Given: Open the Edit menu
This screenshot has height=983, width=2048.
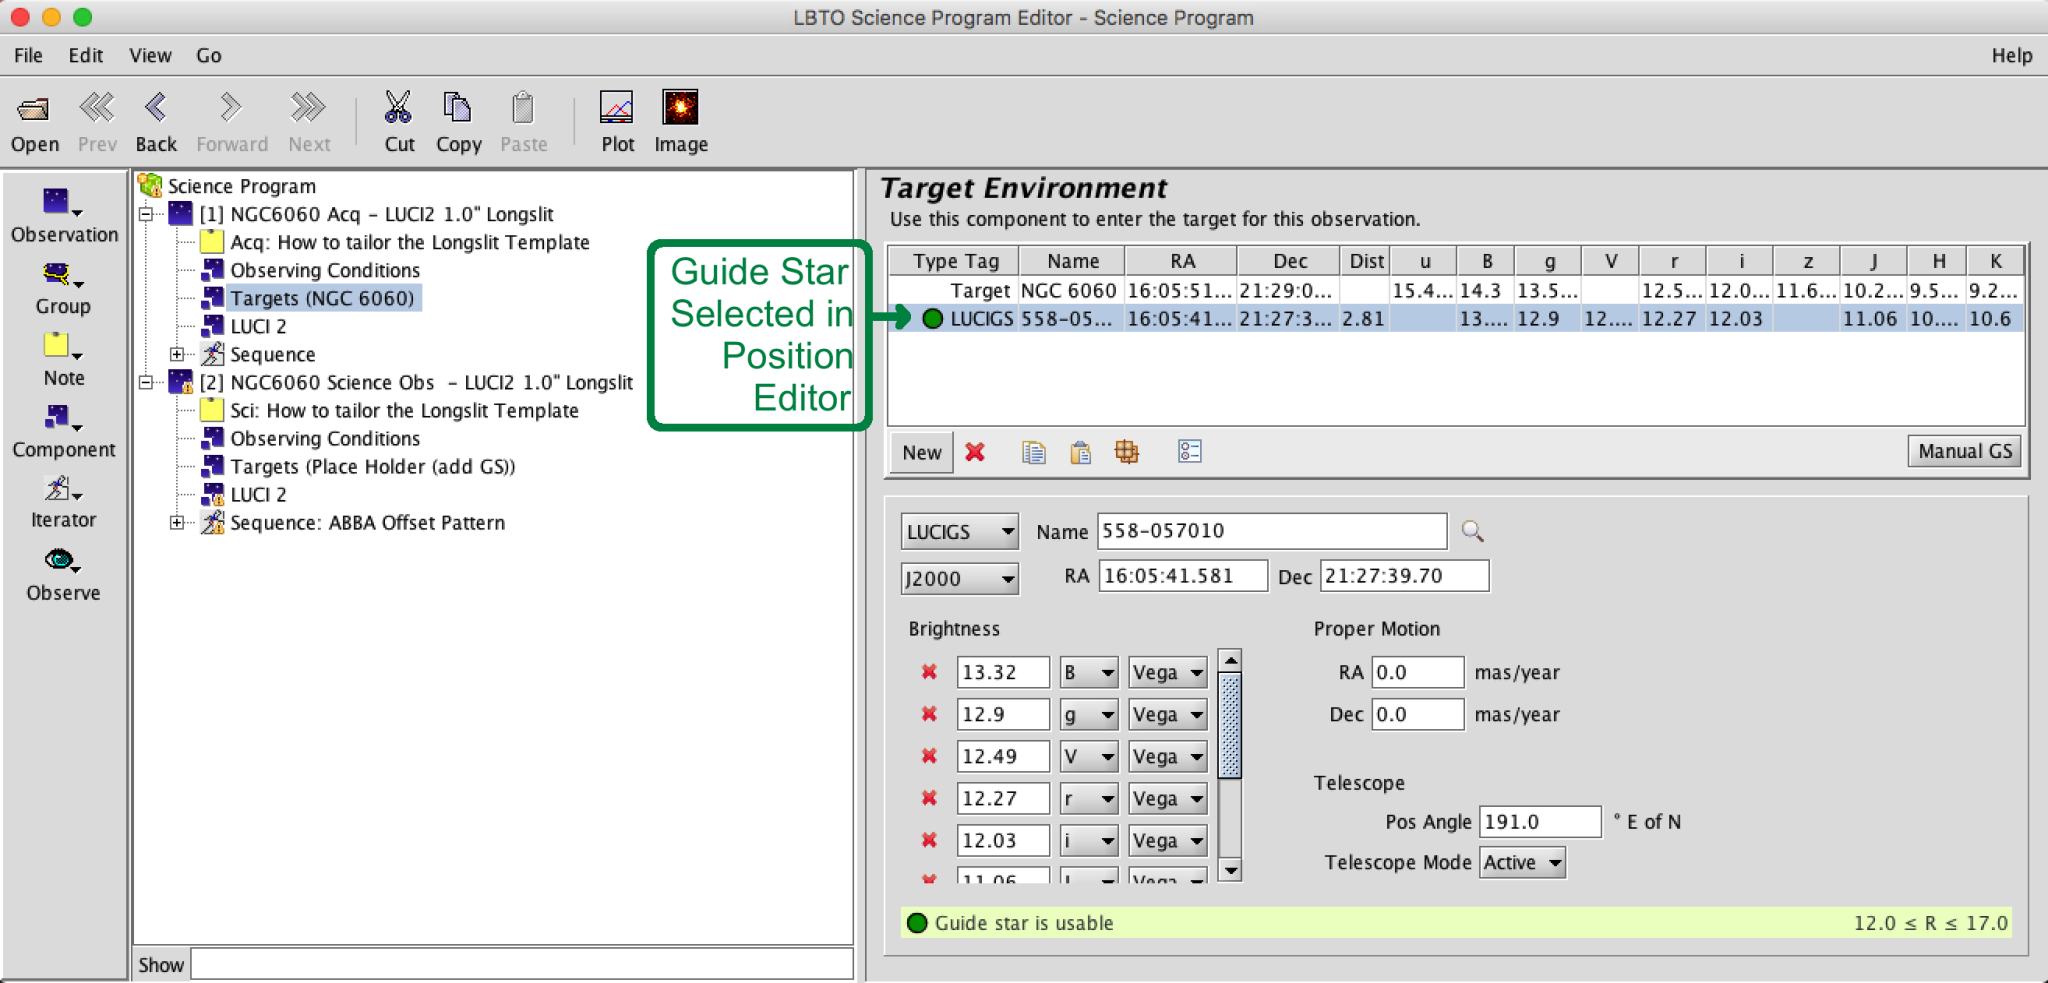Looking at the screenshot, I should pos(86,55).
